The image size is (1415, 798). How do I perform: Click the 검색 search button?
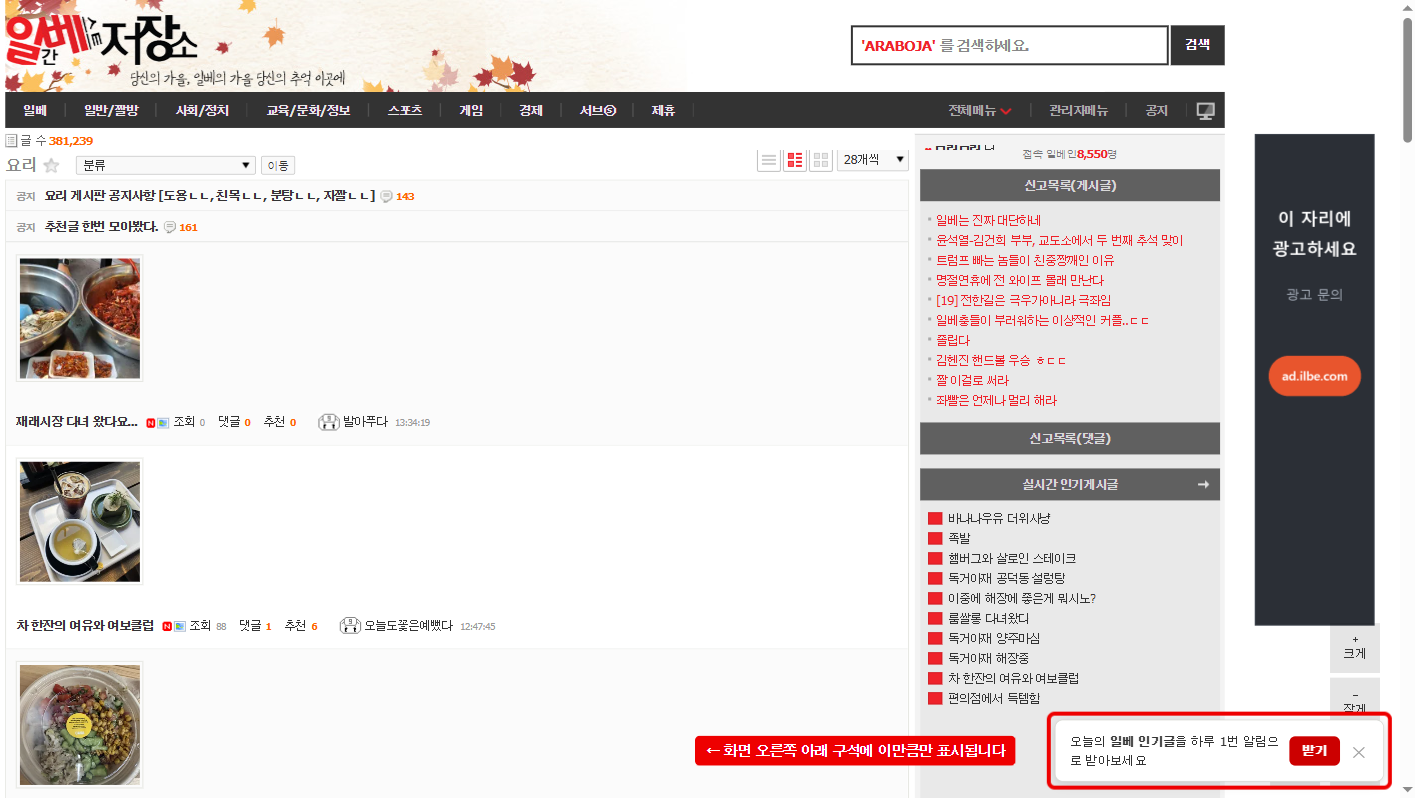tap(1197, 45)
